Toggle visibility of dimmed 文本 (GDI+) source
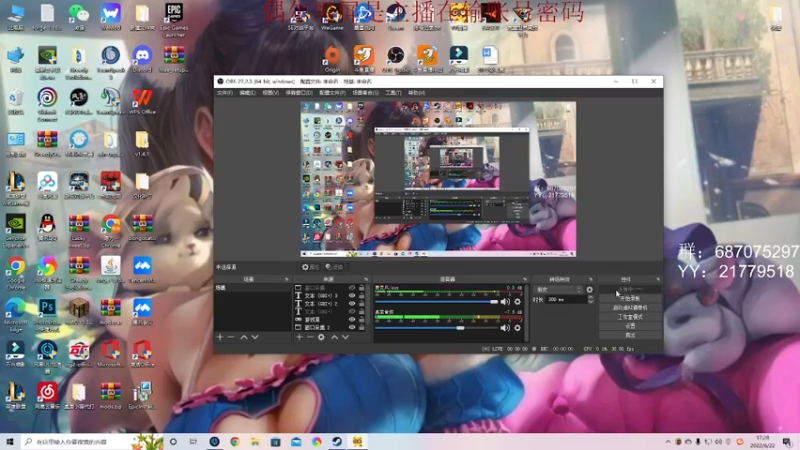Viewport: 800px width, 450px height. click(352, 311)
